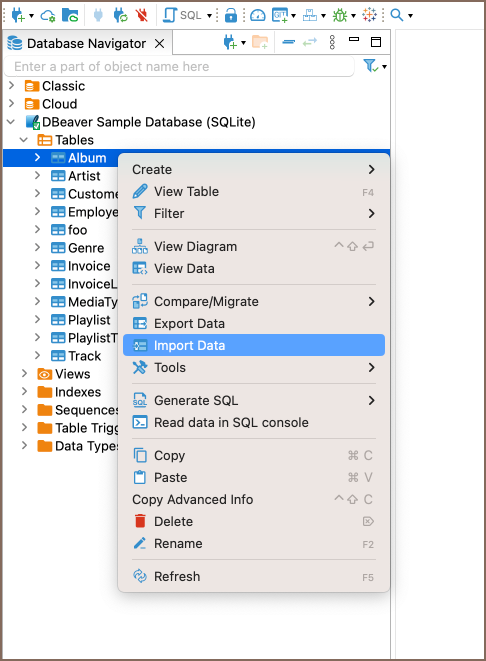
Task: Collapse the Tables folder
Action: 24,140
